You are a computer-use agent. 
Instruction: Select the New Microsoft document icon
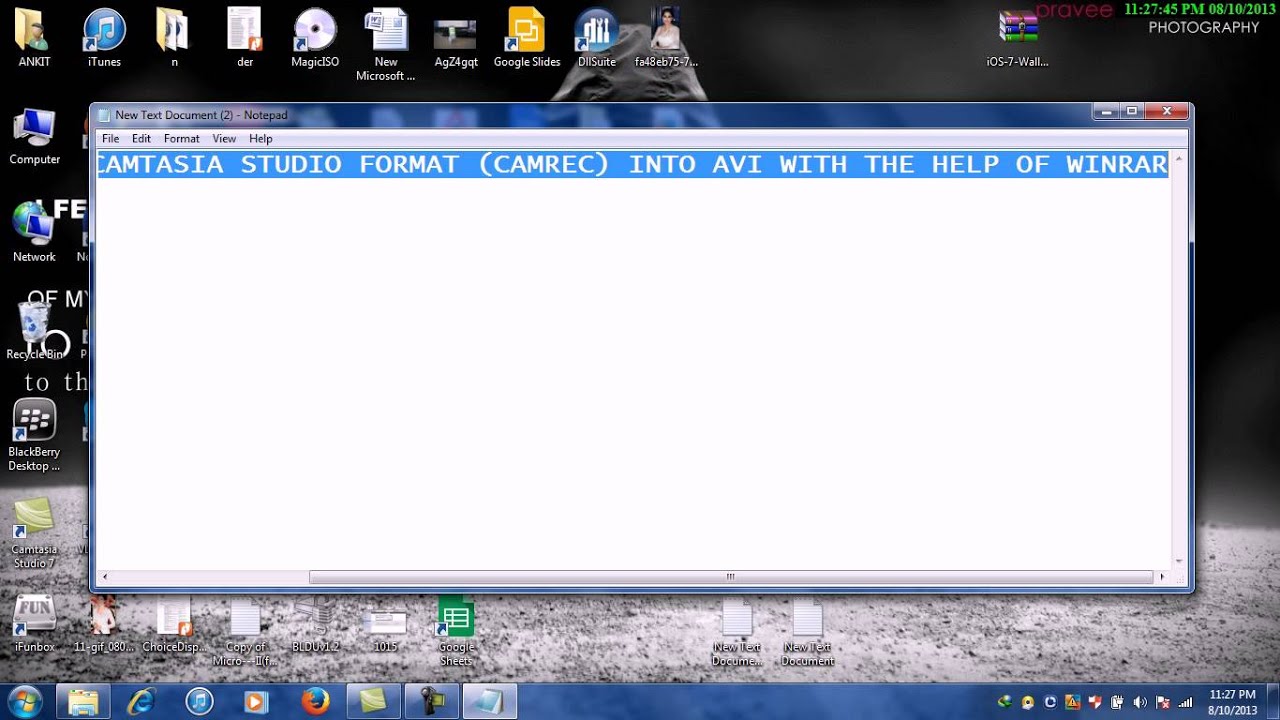point(386,45)
